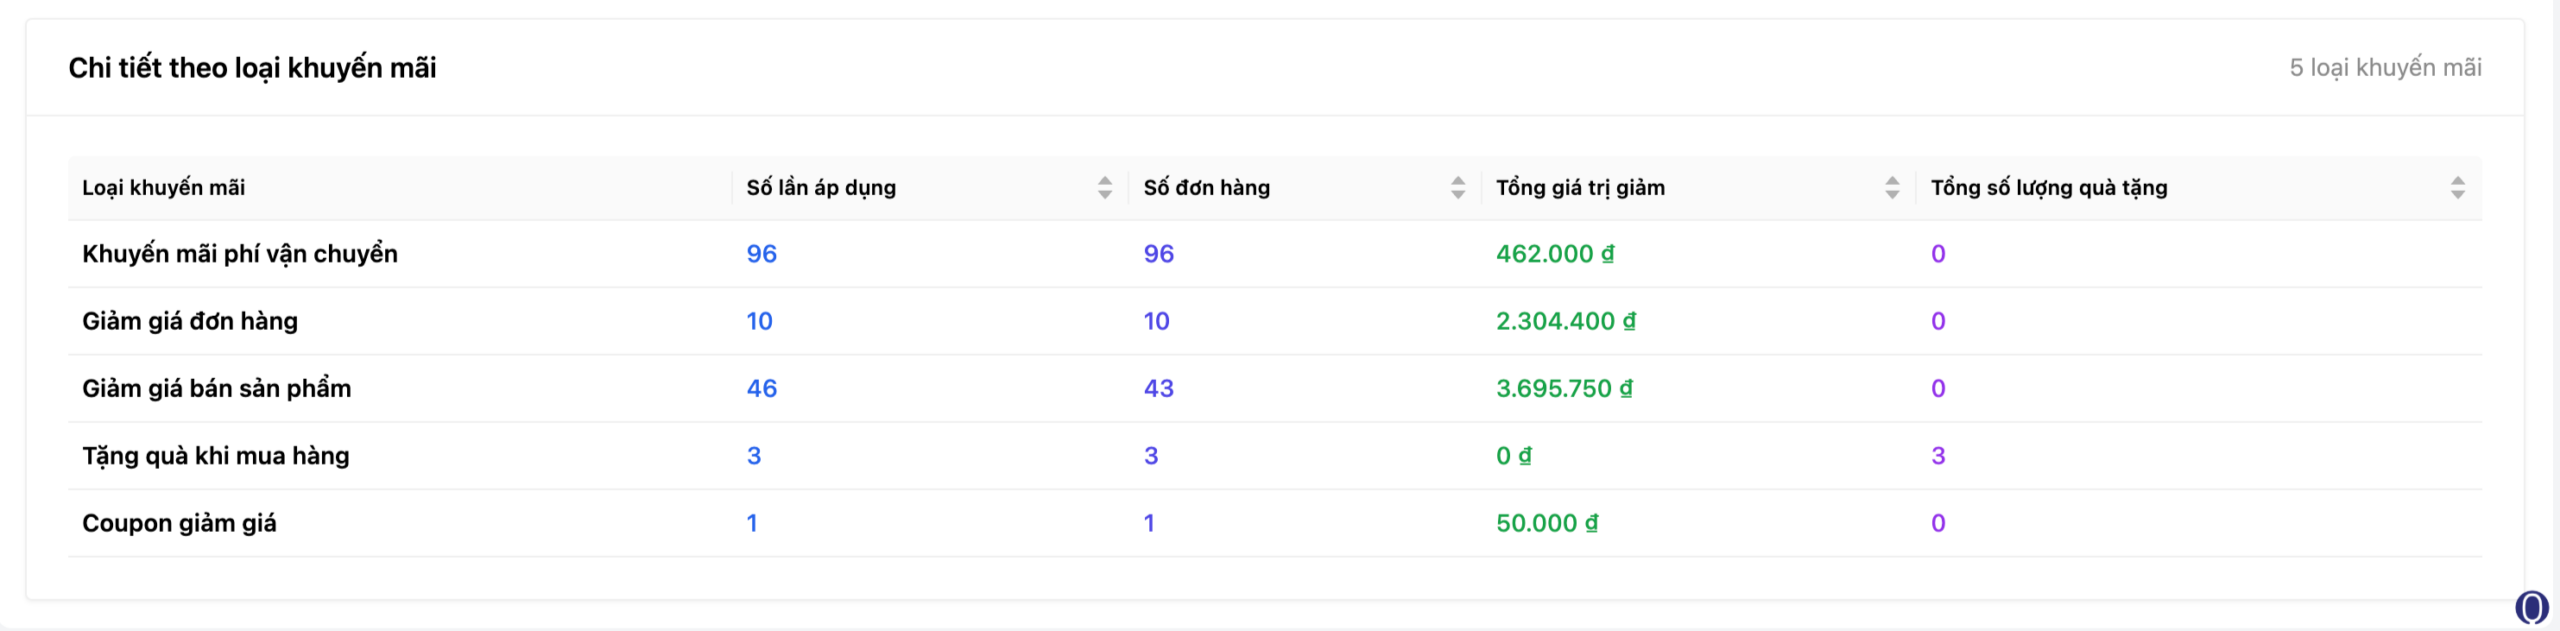Viewport: 2560px width, 631px height.
Task: Click the 462.000 đ discount value
Action: (1554, 254)
